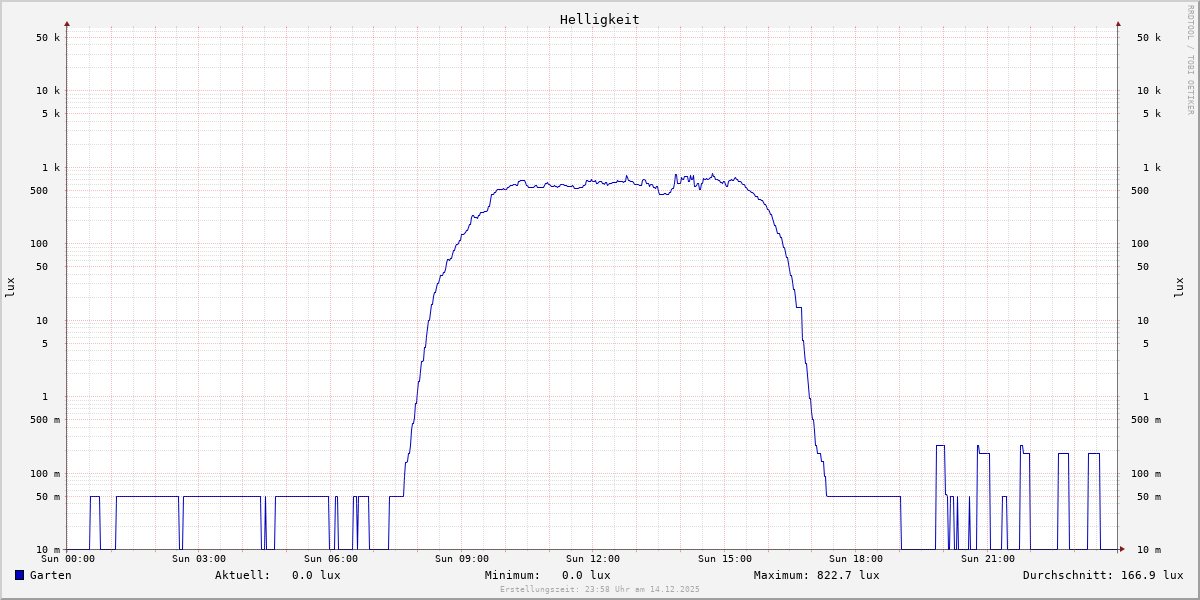Click the Aktuell 0.0 lux value
Image resolution: width=1200 pixels, height=600 pixels.
tap(316, 575)
